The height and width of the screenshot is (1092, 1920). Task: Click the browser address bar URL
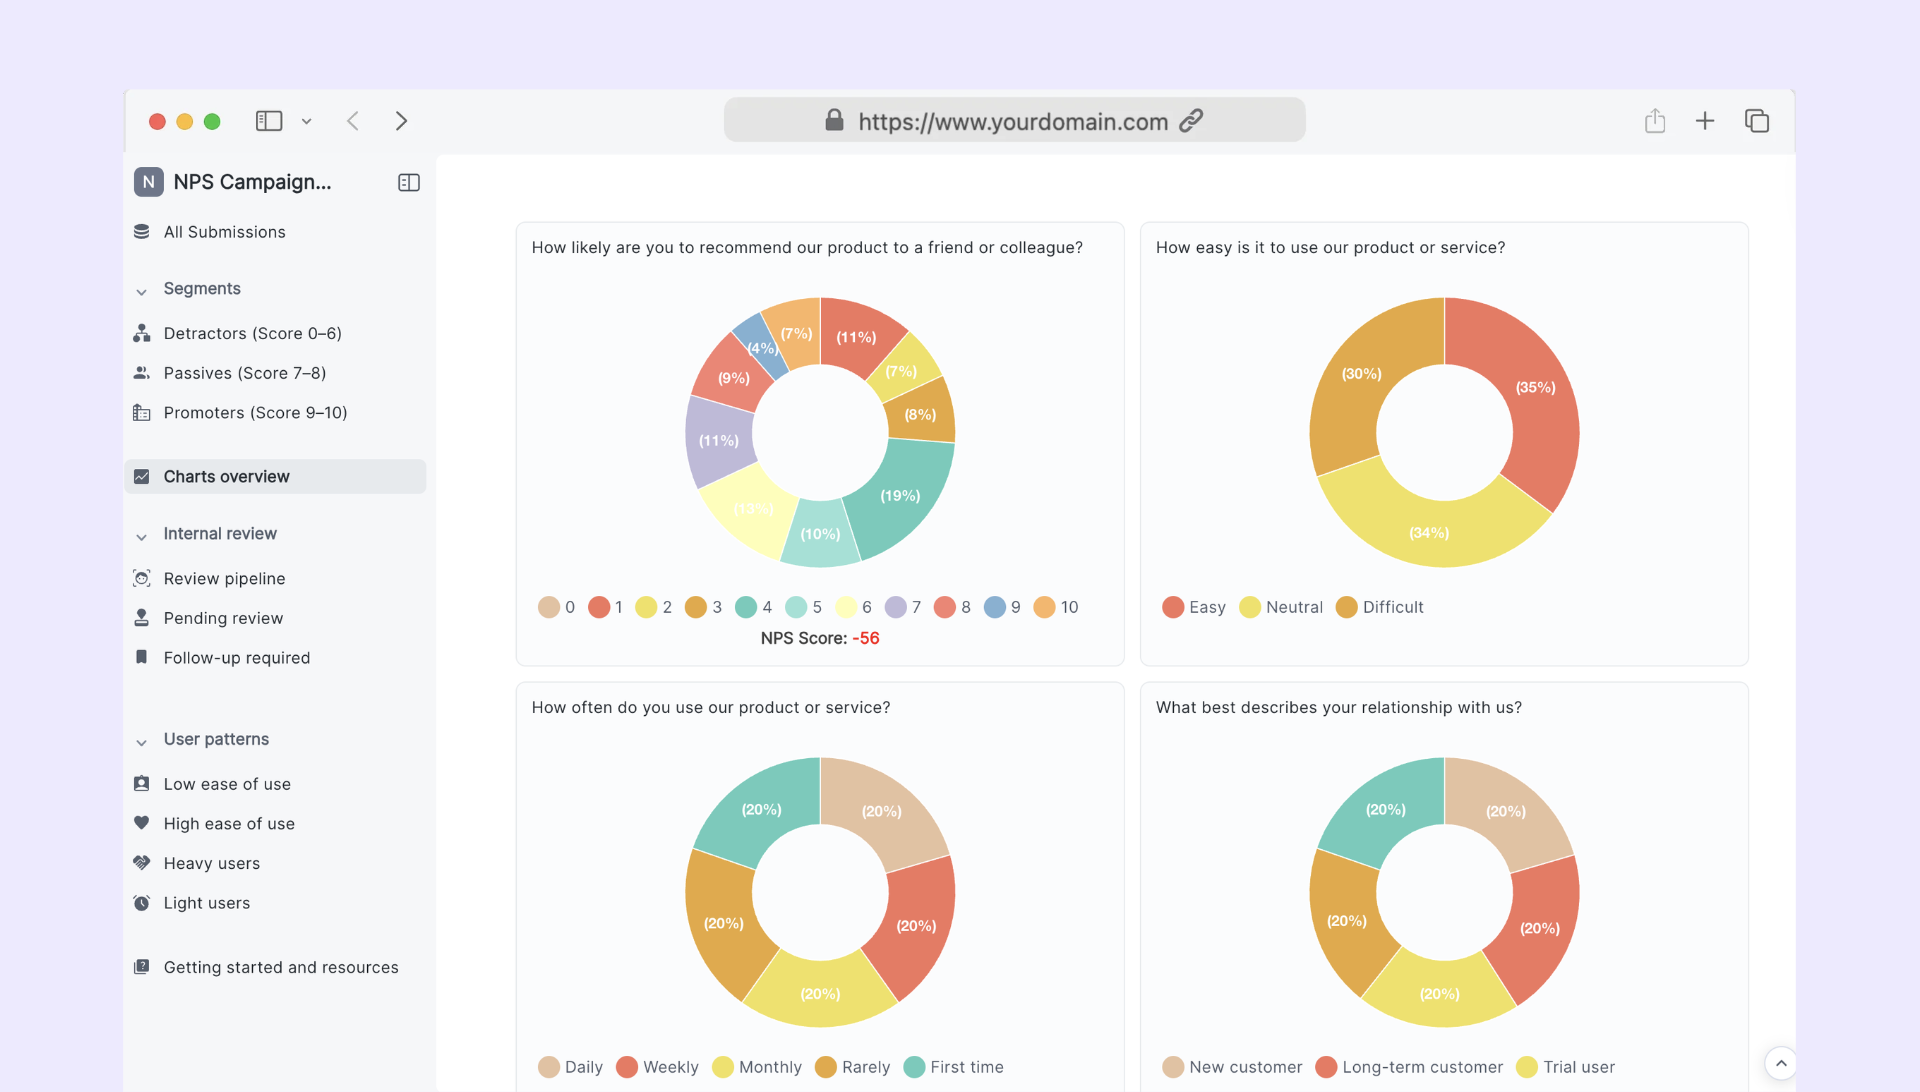(1013, 121)
